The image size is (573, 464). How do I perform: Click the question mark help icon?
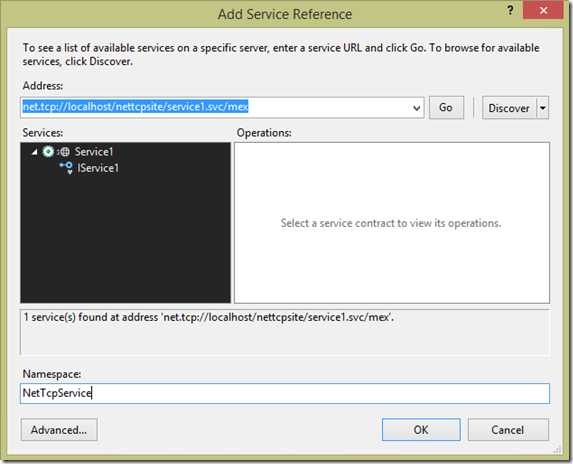510,10
